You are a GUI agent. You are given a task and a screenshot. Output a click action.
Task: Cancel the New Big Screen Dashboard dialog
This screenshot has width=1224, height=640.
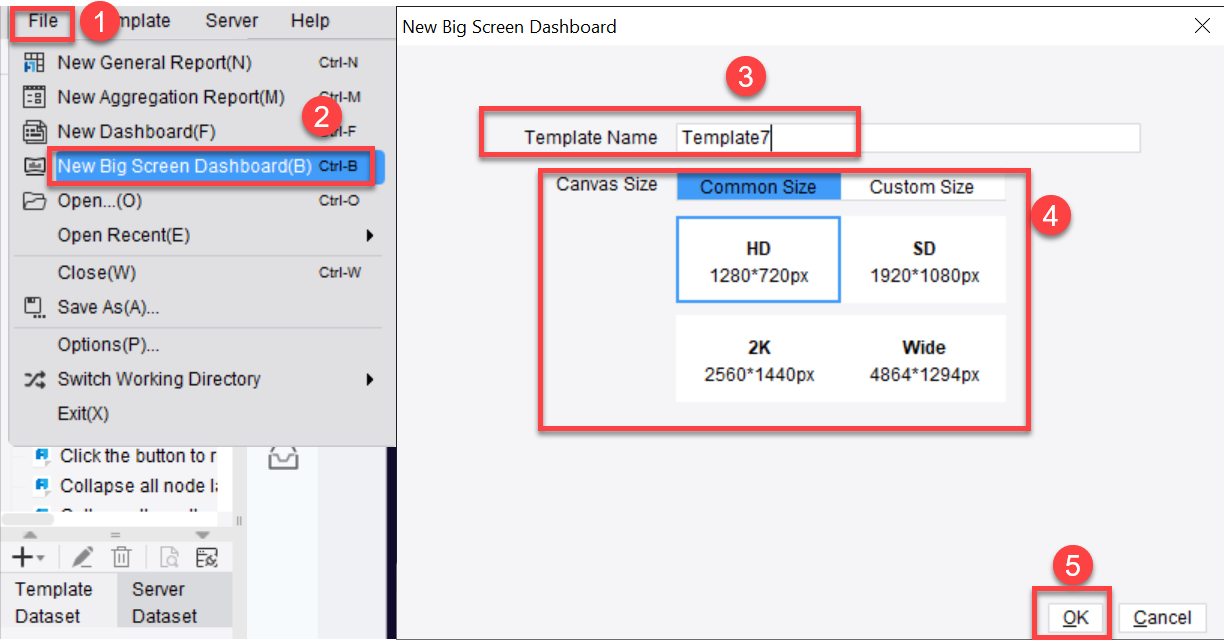click(x=1163, y=617)
